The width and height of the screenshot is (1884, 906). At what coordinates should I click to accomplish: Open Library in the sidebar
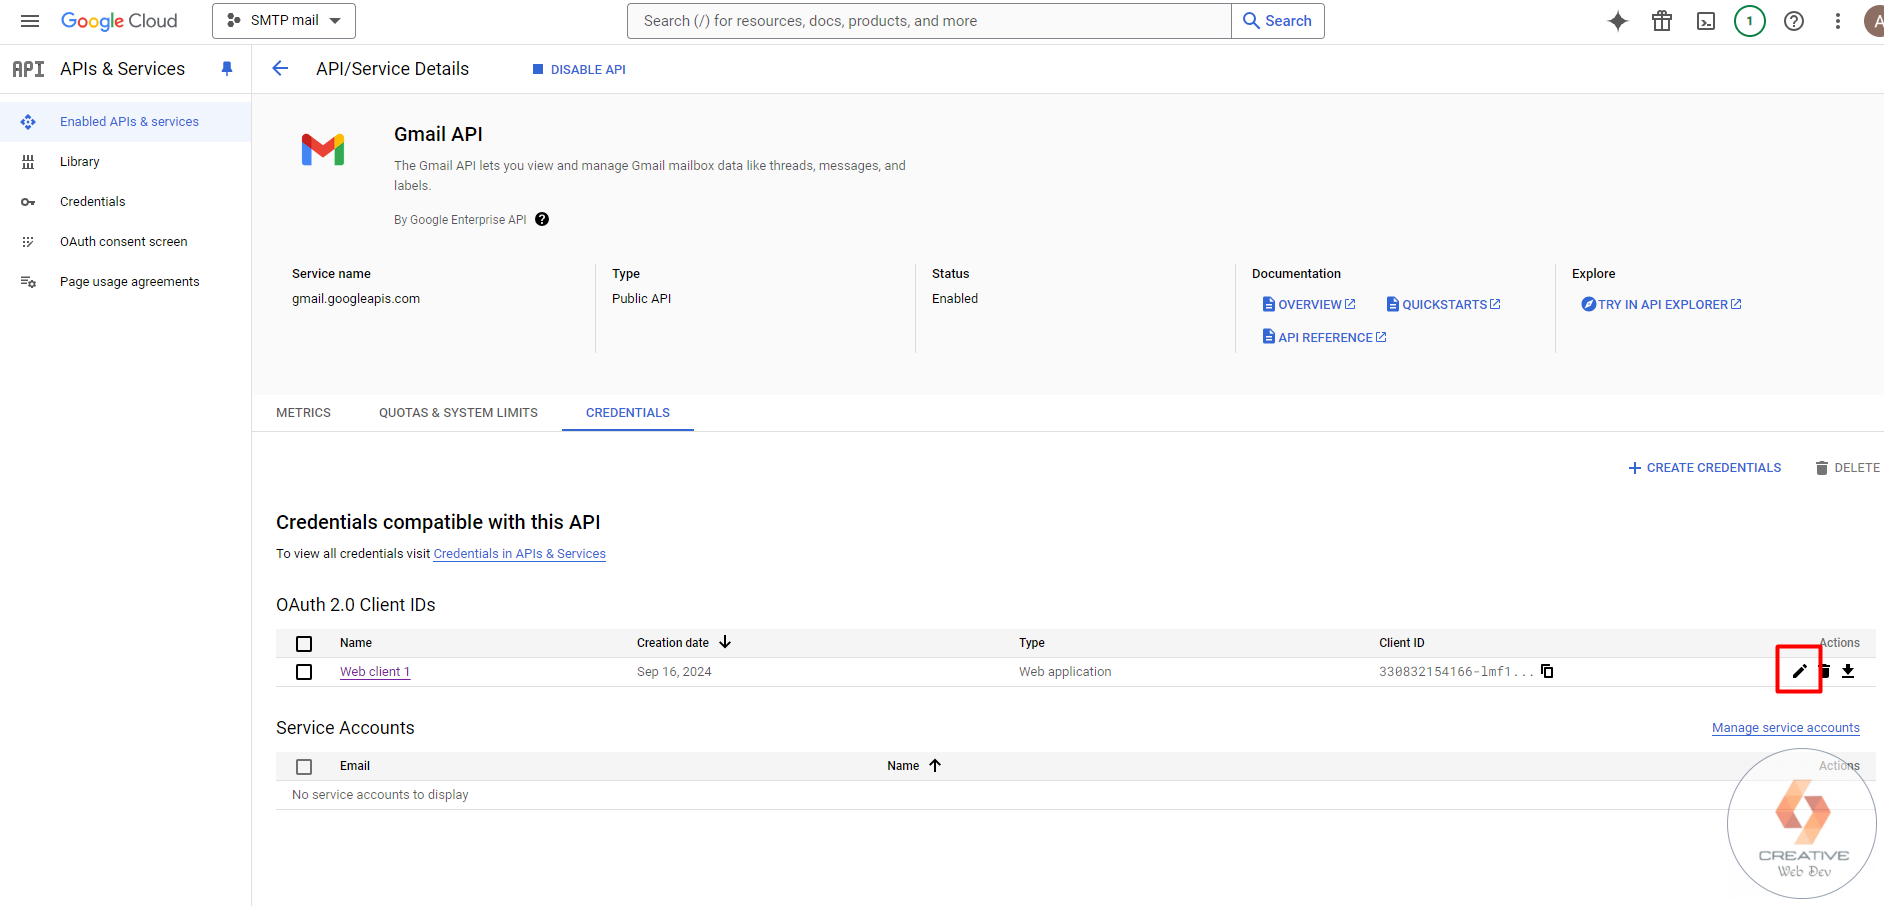pyautogui.click(x=125, y=162)
